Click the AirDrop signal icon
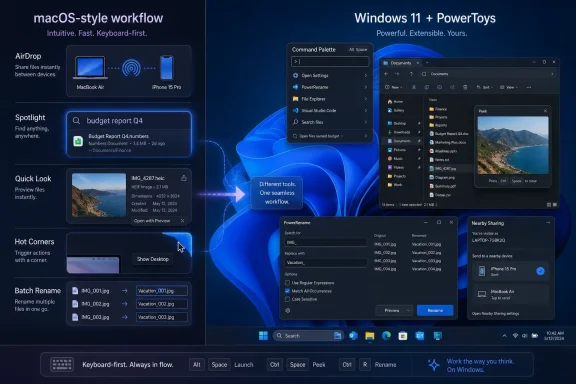576x384 pixels. tap(131, 68)
